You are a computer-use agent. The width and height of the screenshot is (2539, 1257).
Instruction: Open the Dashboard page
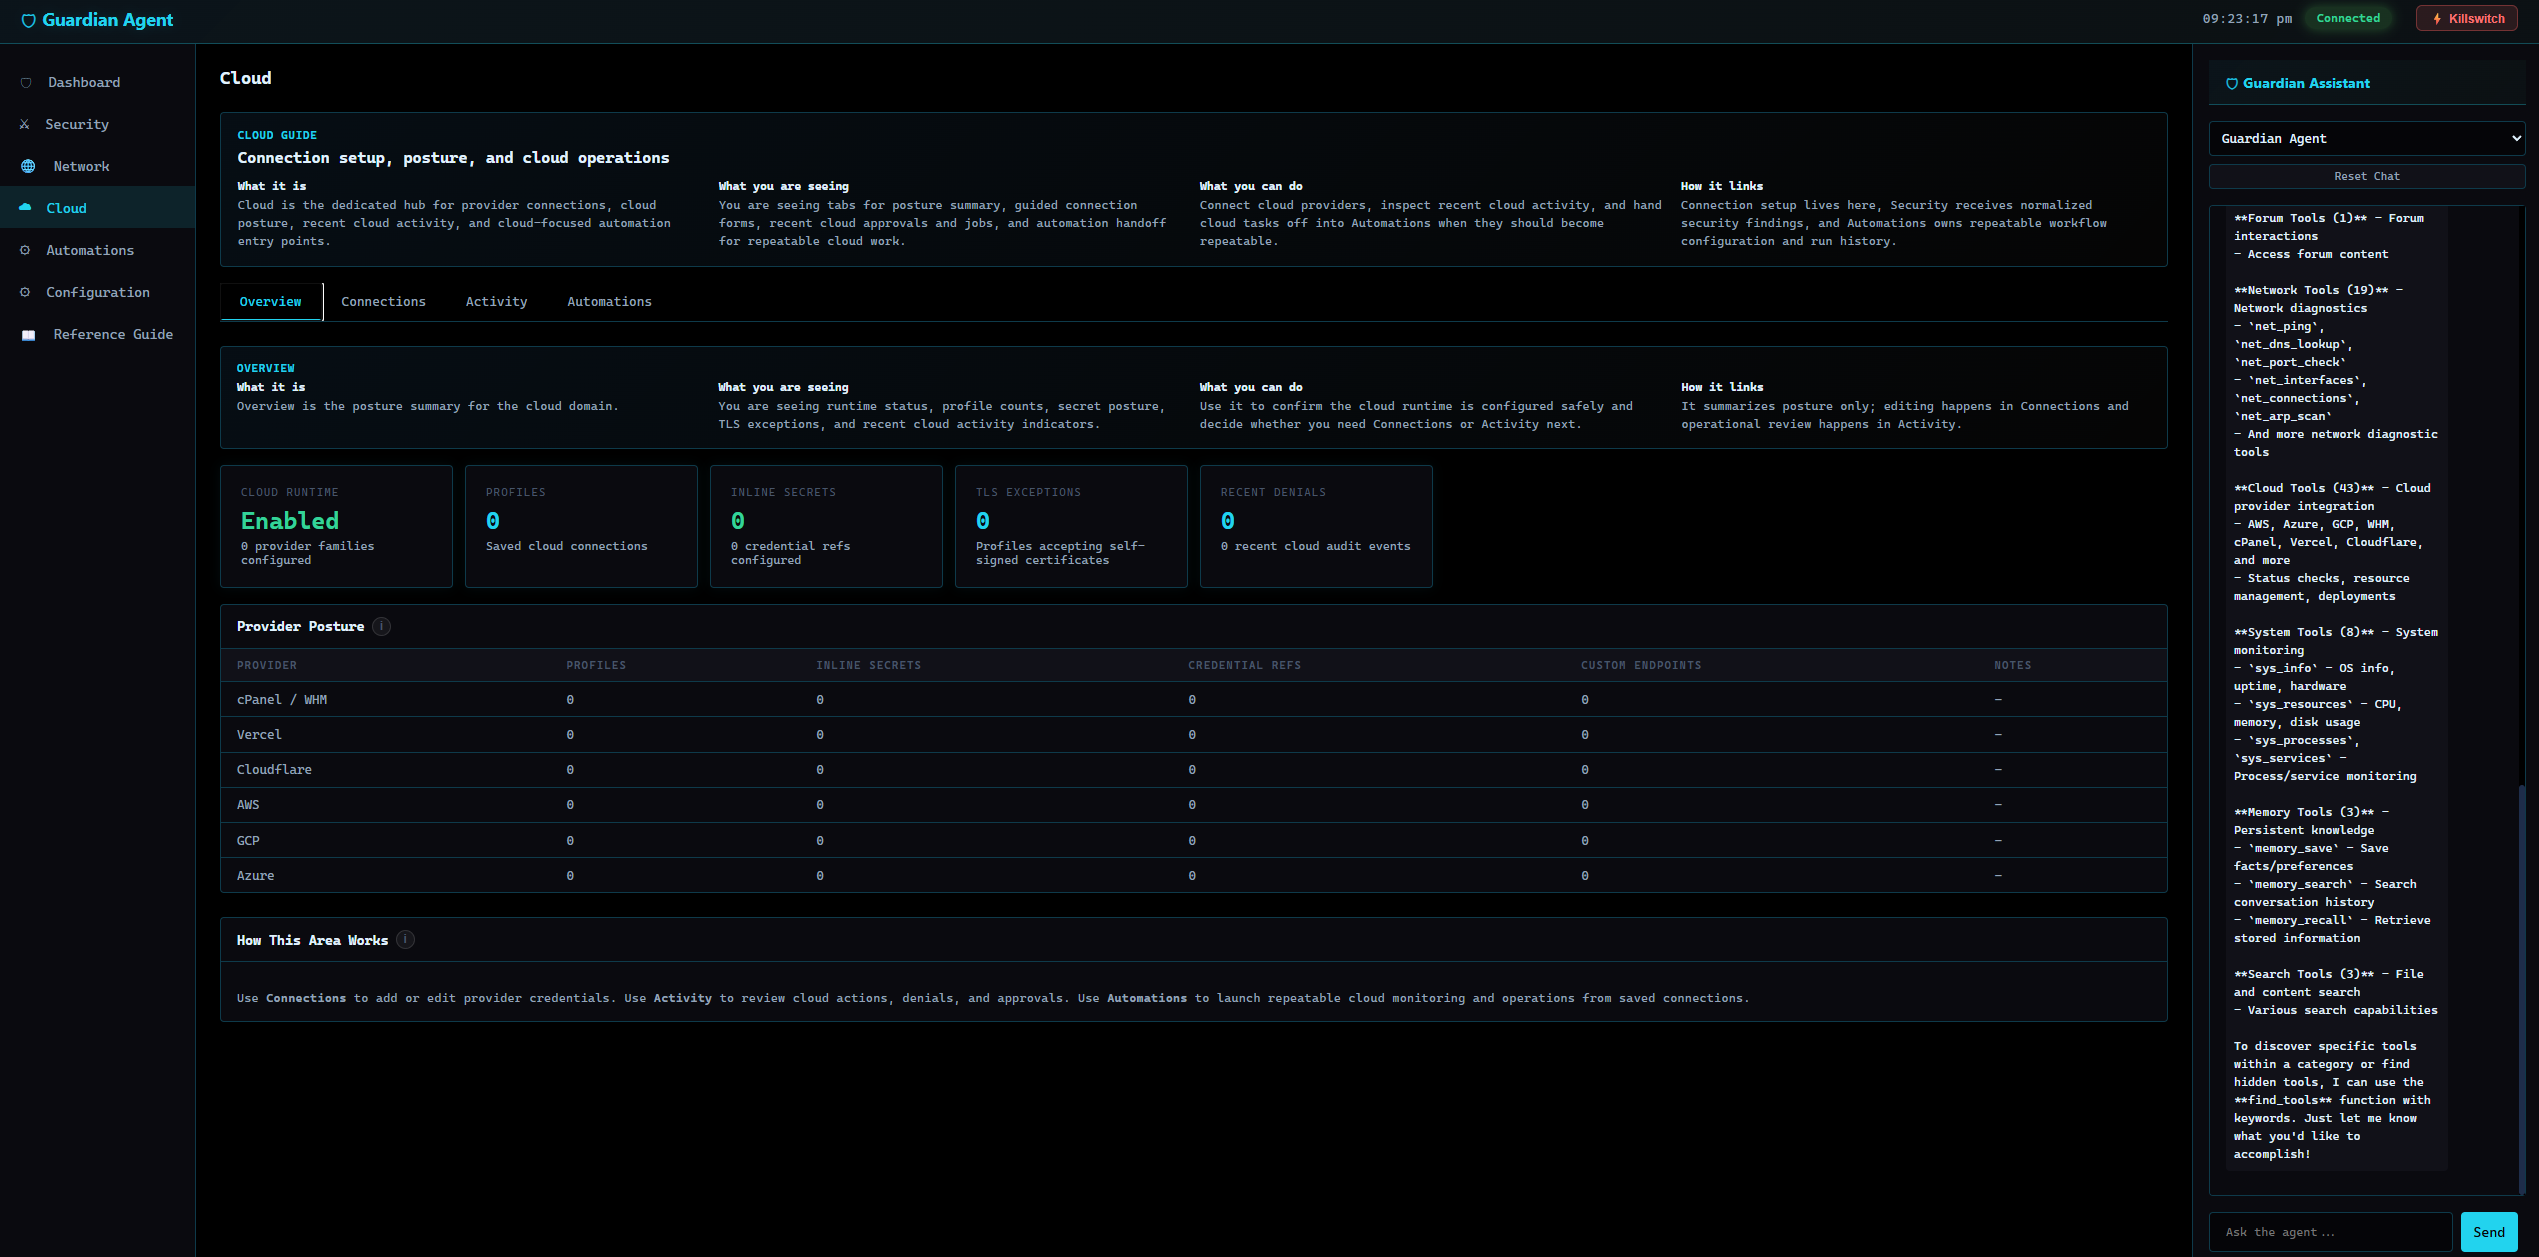pos(97,82)
